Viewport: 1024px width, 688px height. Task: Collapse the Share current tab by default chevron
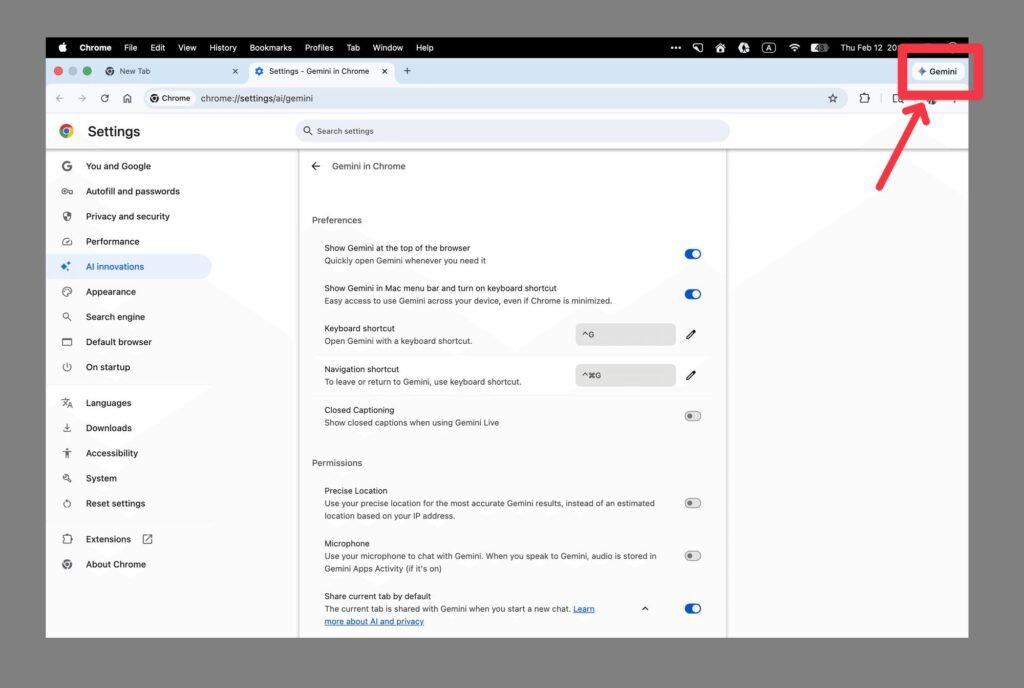click(645, 608)
